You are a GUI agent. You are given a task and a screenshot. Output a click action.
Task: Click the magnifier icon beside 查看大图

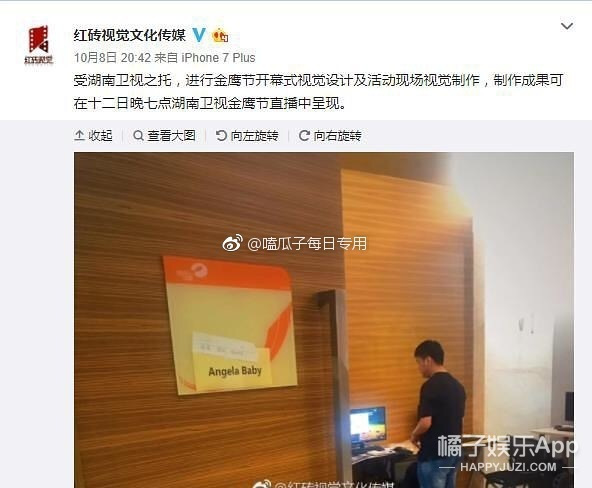138,135
